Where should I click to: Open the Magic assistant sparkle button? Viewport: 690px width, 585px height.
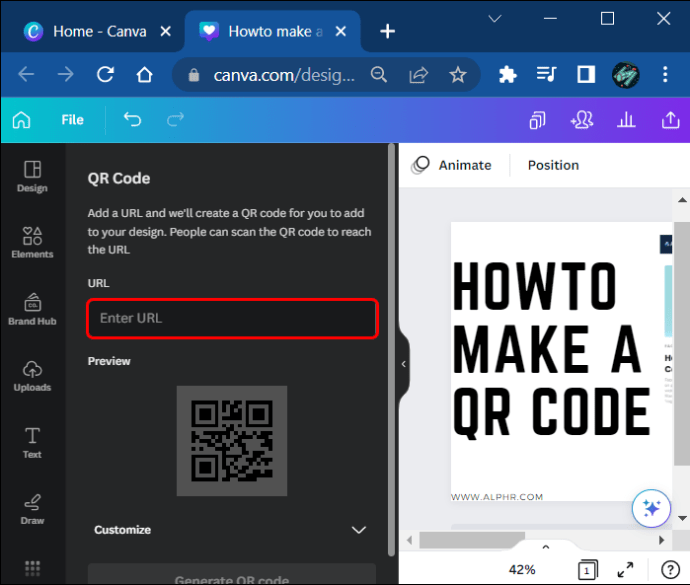pos(651,508)
